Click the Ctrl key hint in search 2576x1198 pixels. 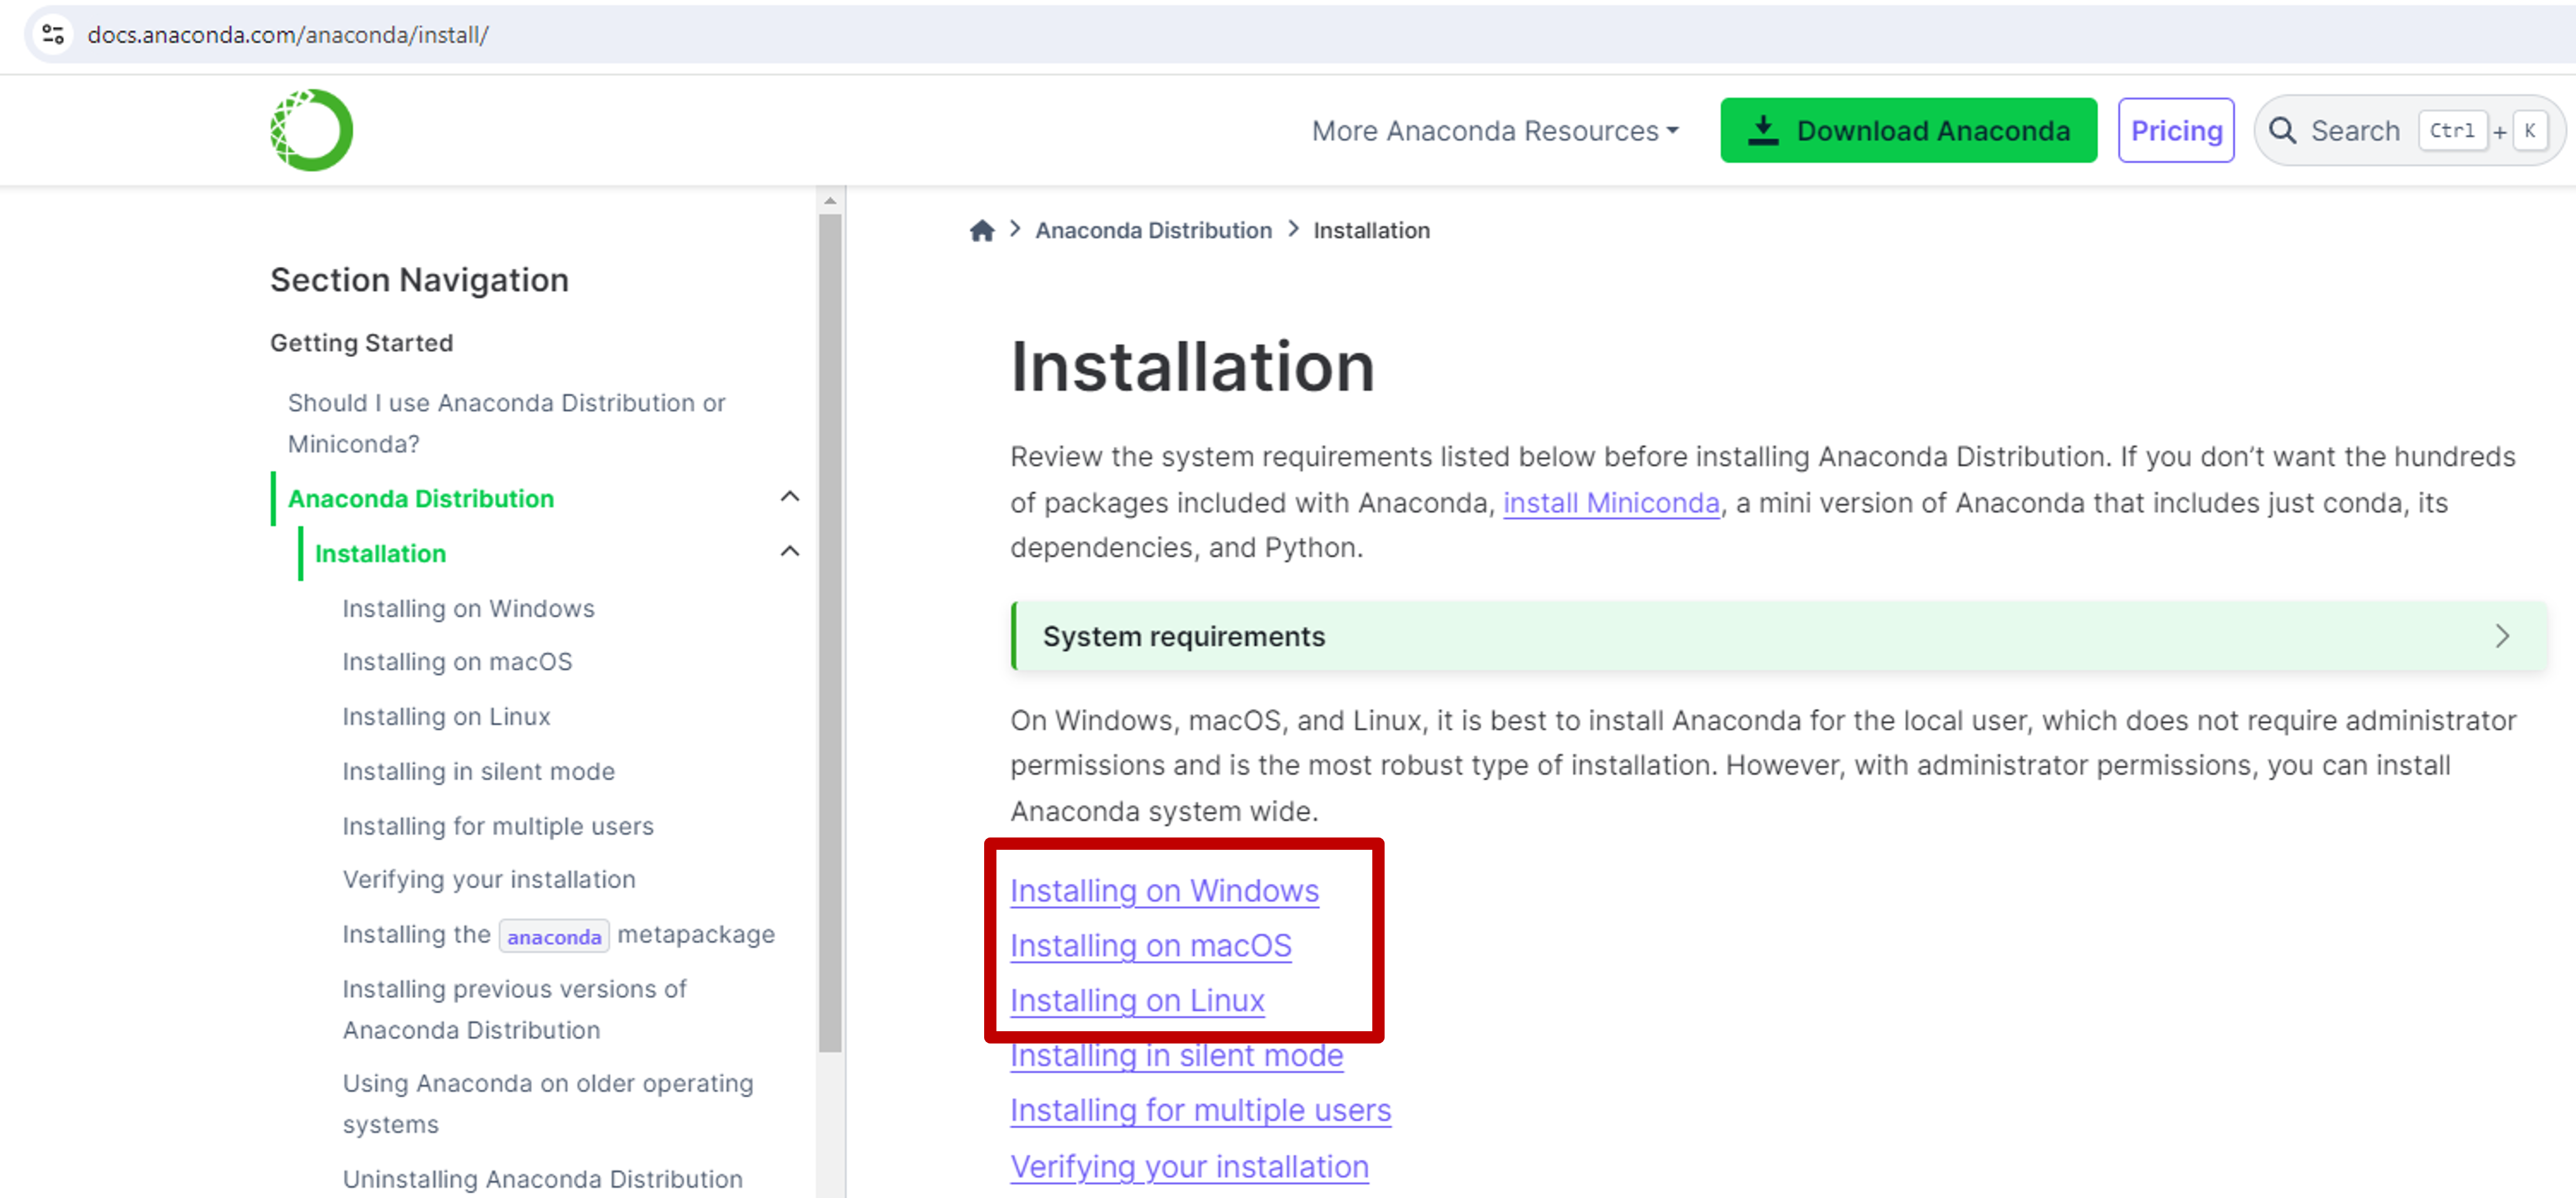click(x=2452, y=131)
